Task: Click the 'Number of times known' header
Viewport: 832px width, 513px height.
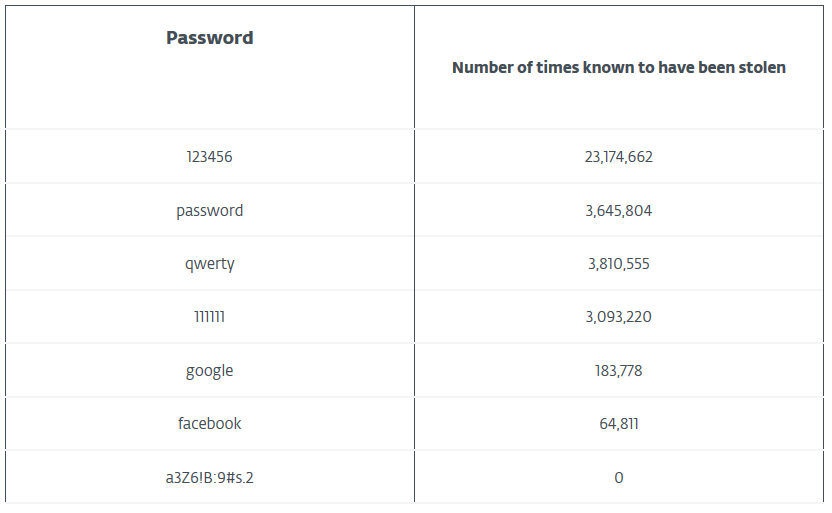Action: point(618,68)
